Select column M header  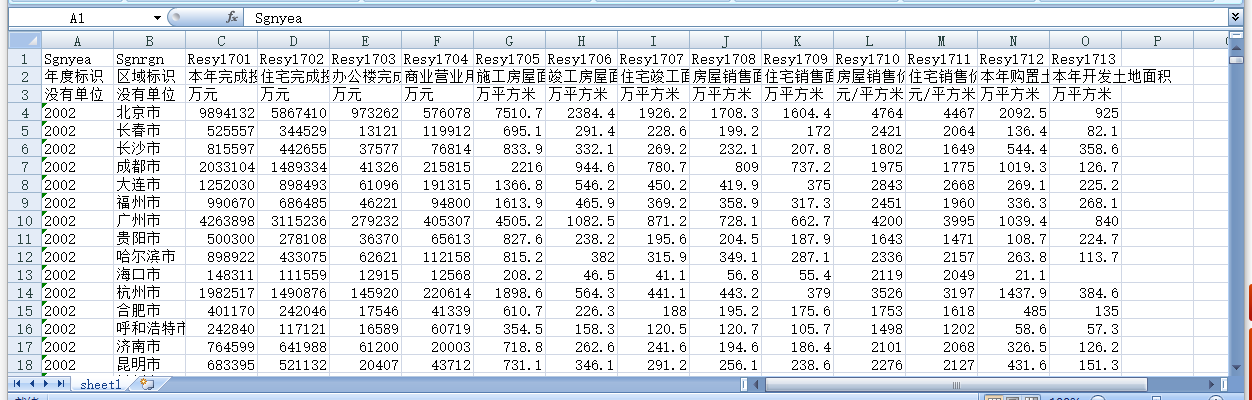pyautogui.click(x=941, y=41)
